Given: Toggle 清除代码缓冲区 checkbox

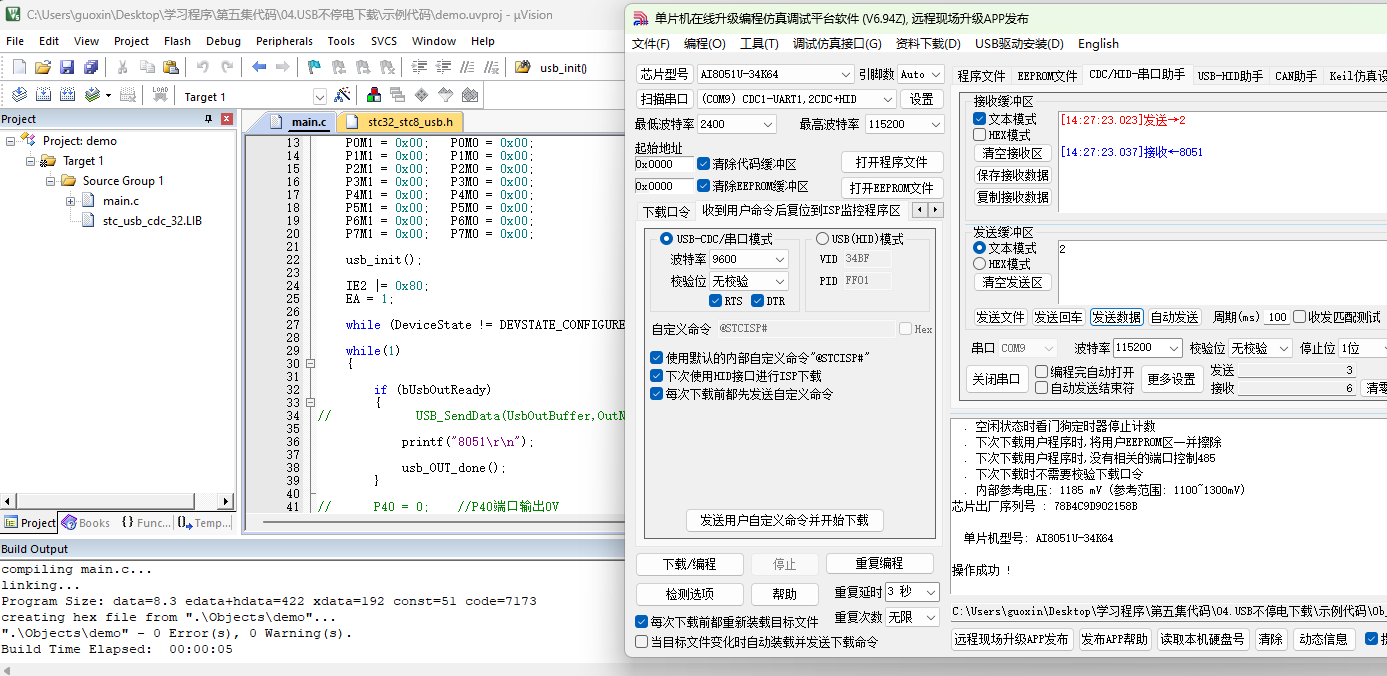Looking at the screenshot, I should pyautogui.click(x=704, y=164).
